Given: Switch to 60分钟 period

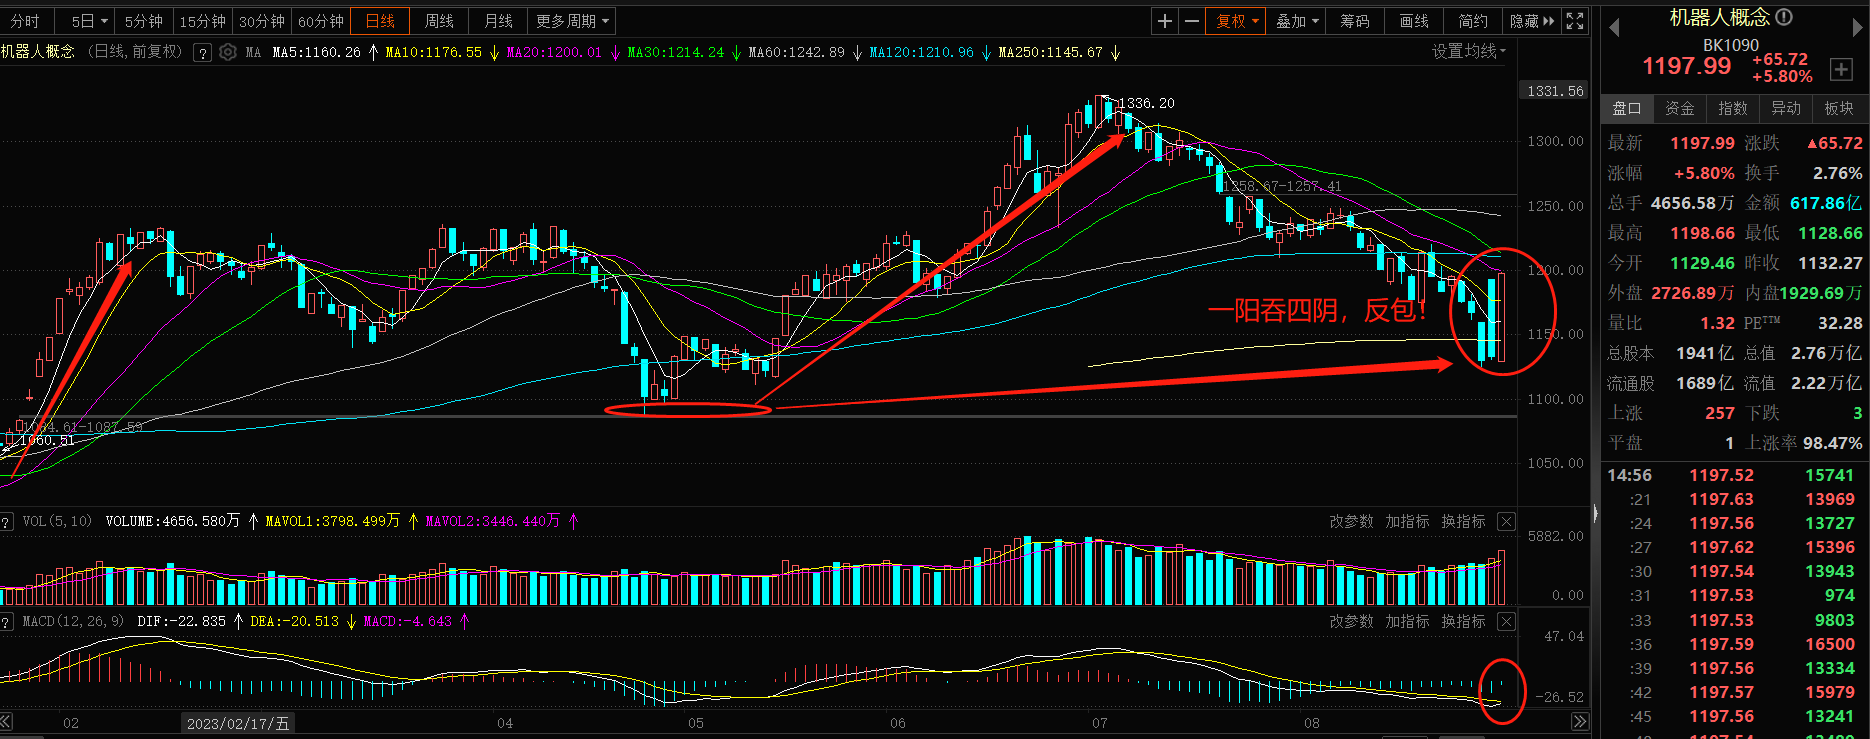Looking at the screenshot, I should click(321, 21).
